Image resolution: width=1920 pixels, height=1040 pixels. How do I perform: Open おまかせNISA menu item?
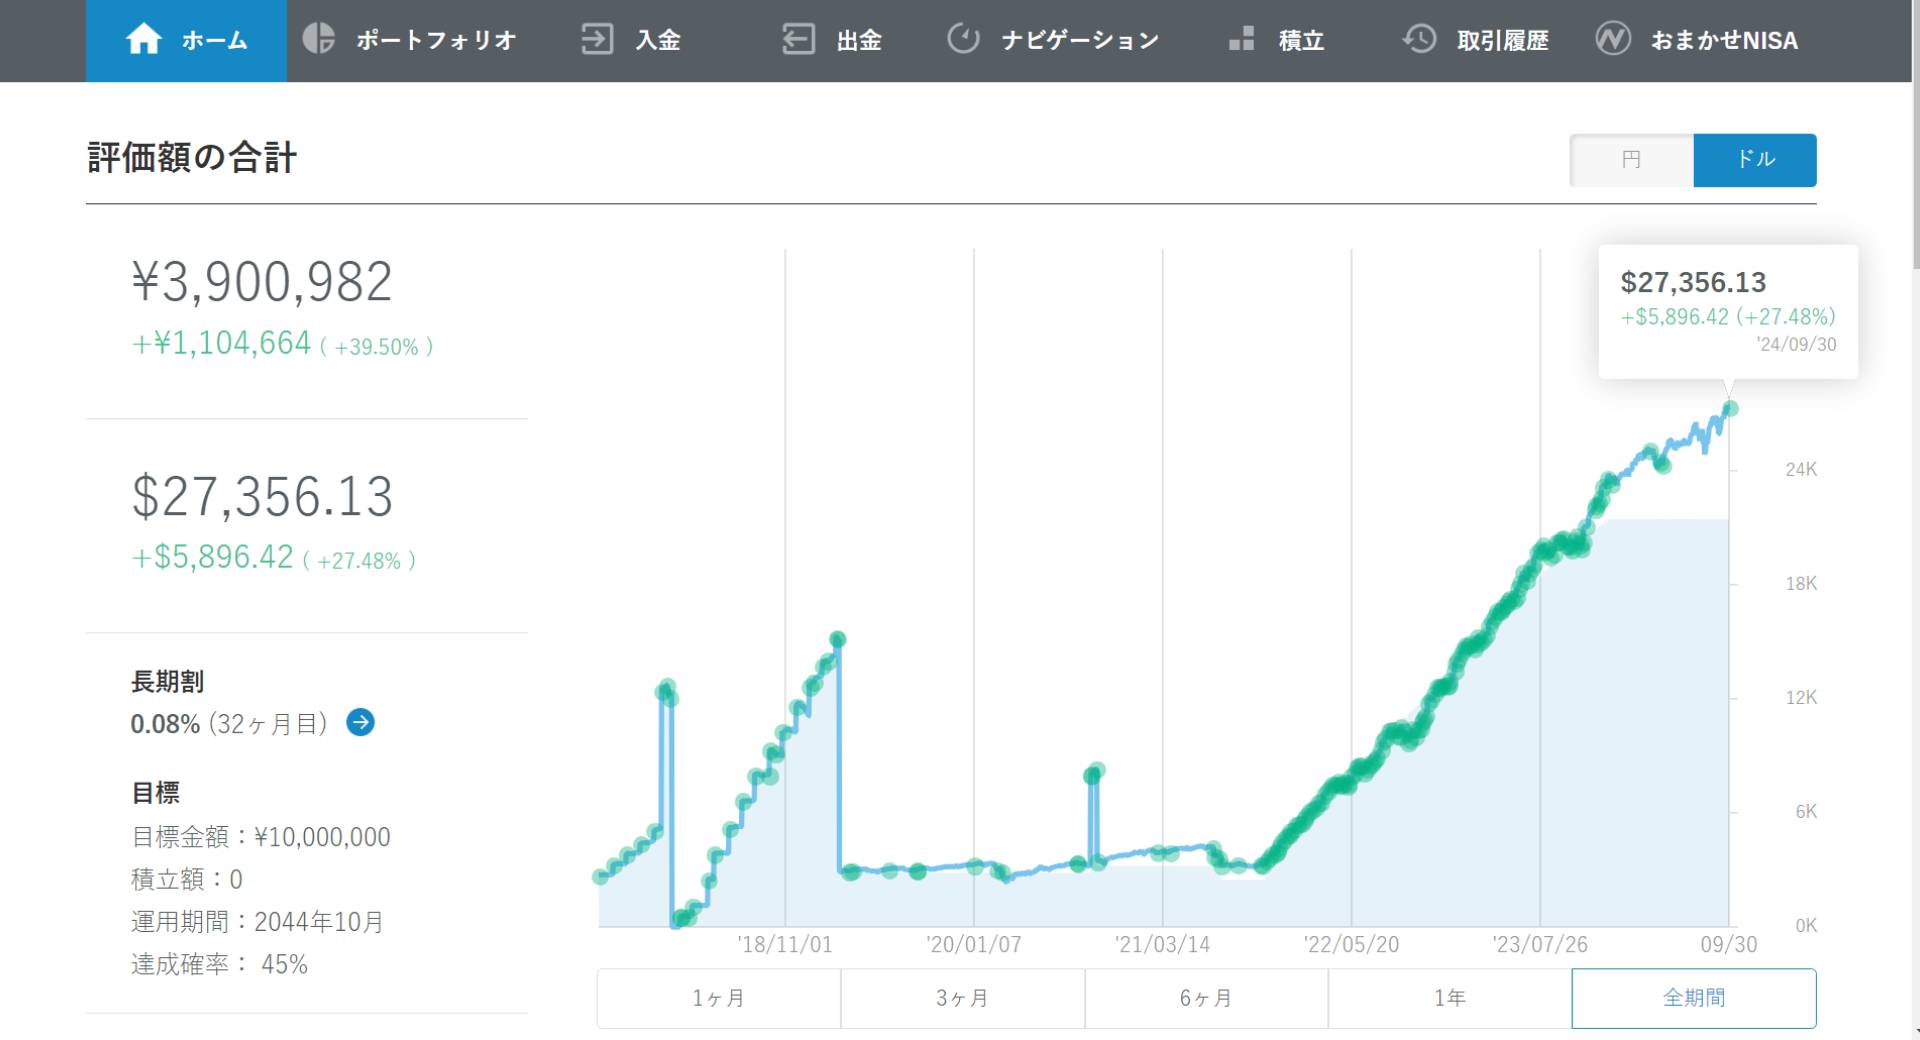click(1697, 41)
